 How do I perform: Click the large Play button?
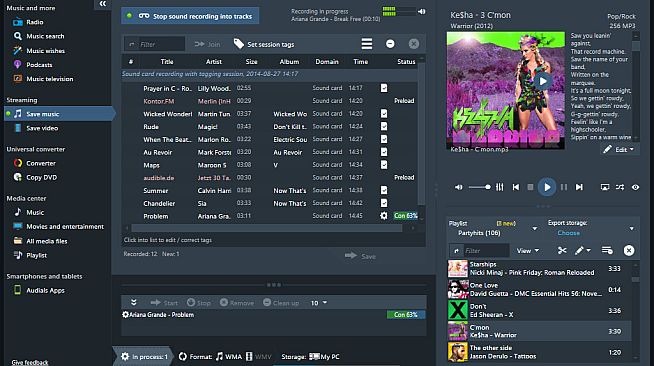click(547, 187)
